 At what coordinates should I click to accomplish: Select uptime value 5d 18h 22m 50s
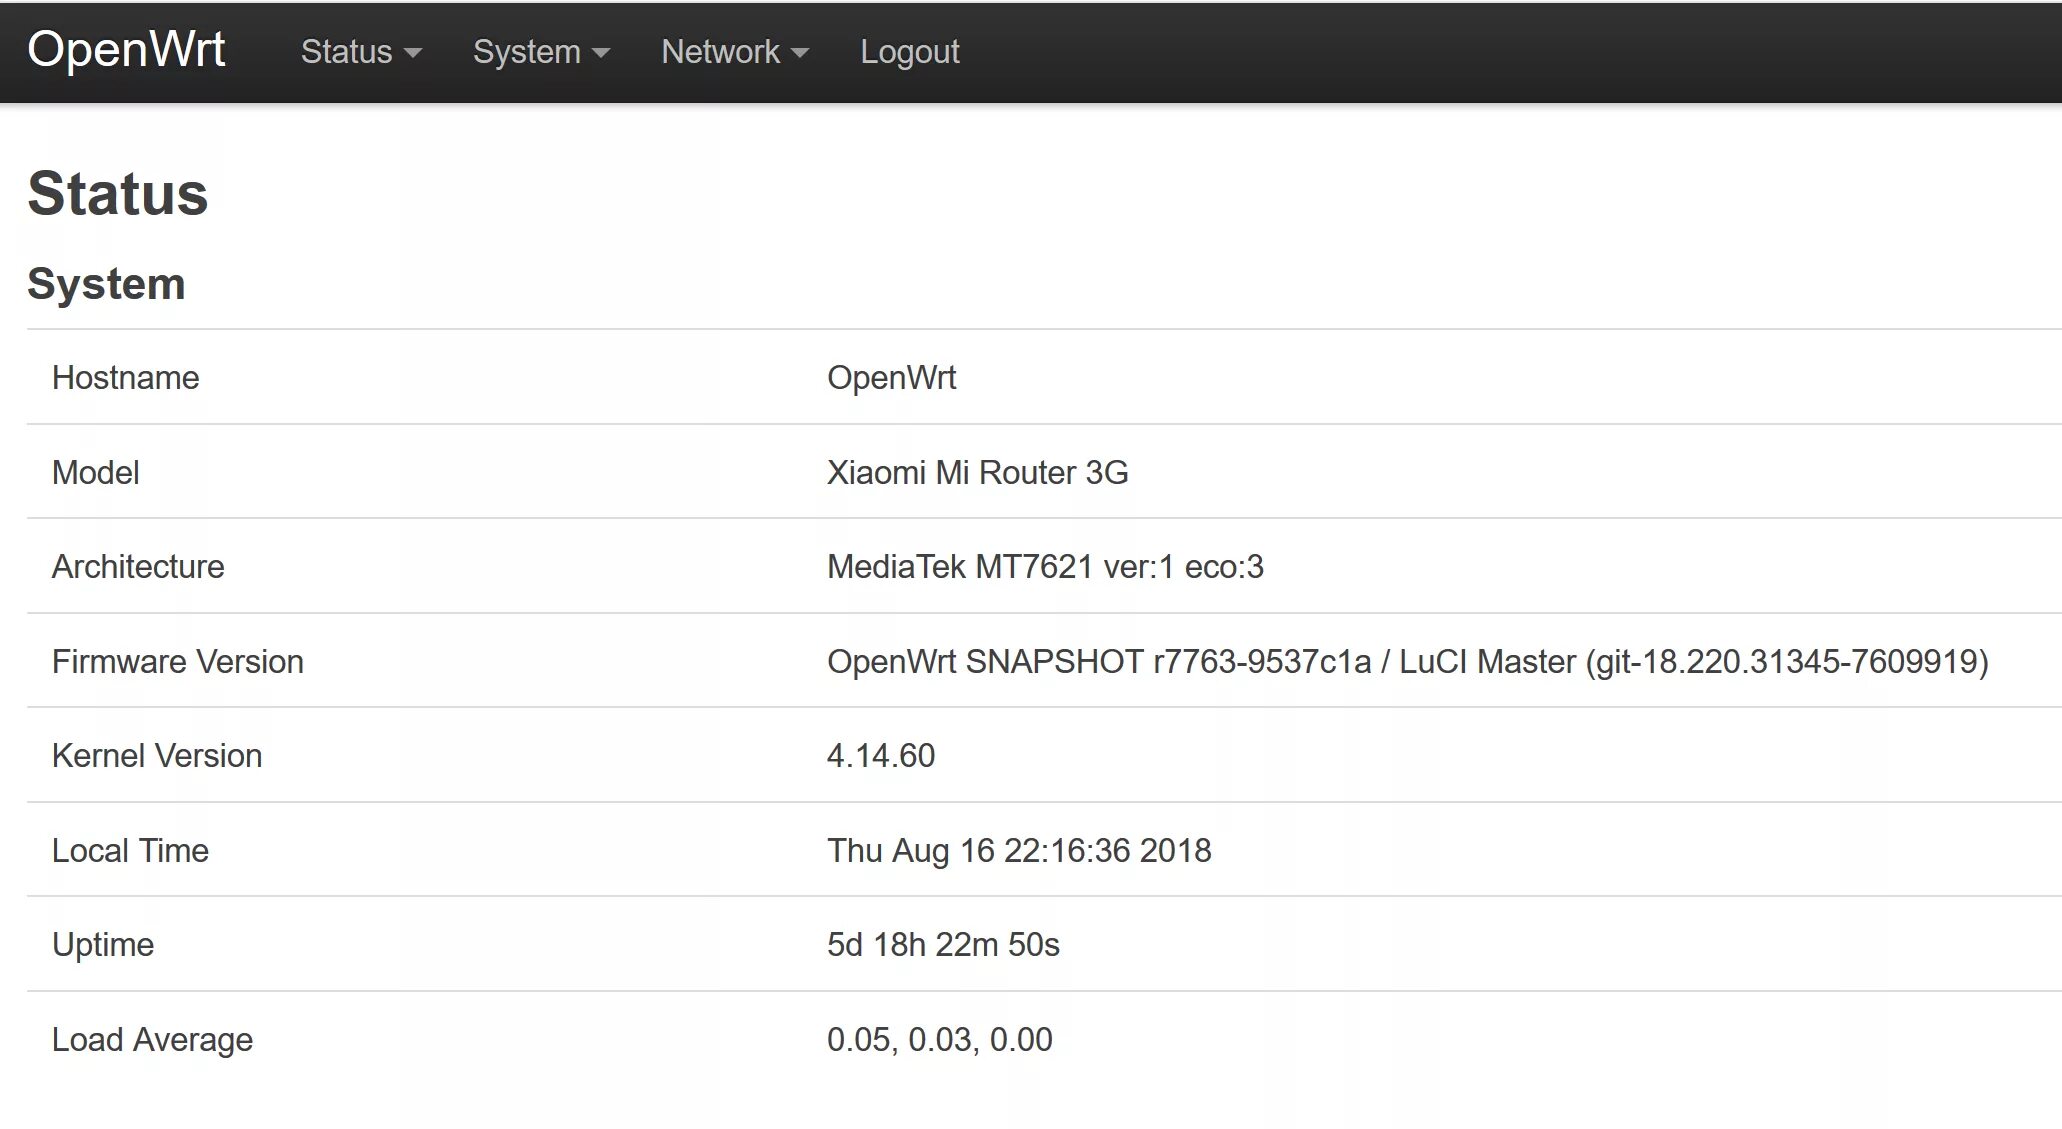[x=943, y=945]
